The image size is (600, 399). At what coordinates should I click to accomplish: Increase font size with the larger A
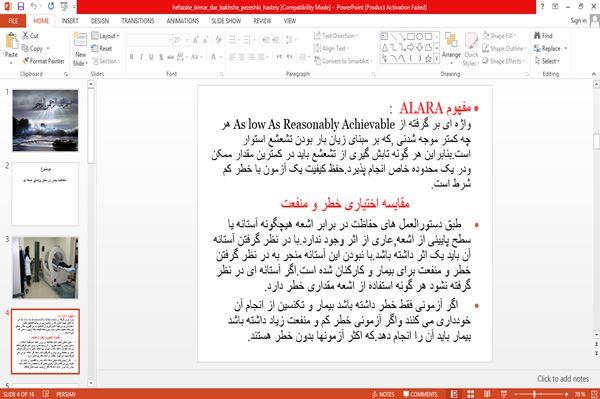196,40
